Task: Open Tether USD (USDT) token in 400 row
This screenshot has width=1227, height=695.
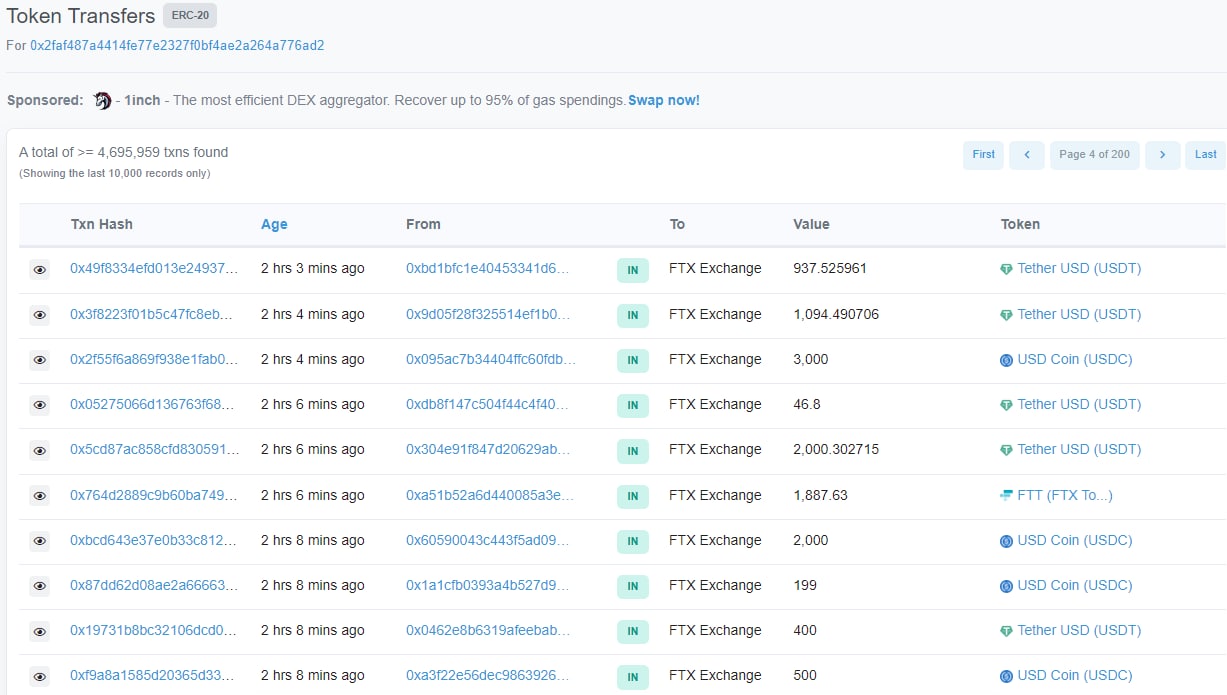Action: [x=1079, y=630]
